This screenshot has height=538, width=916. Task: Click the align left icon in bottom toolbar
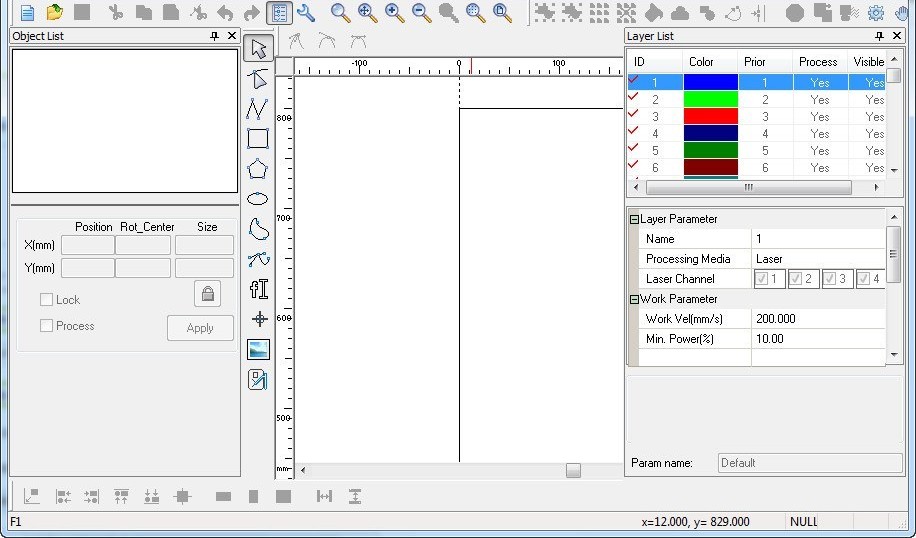coord(63,497)
